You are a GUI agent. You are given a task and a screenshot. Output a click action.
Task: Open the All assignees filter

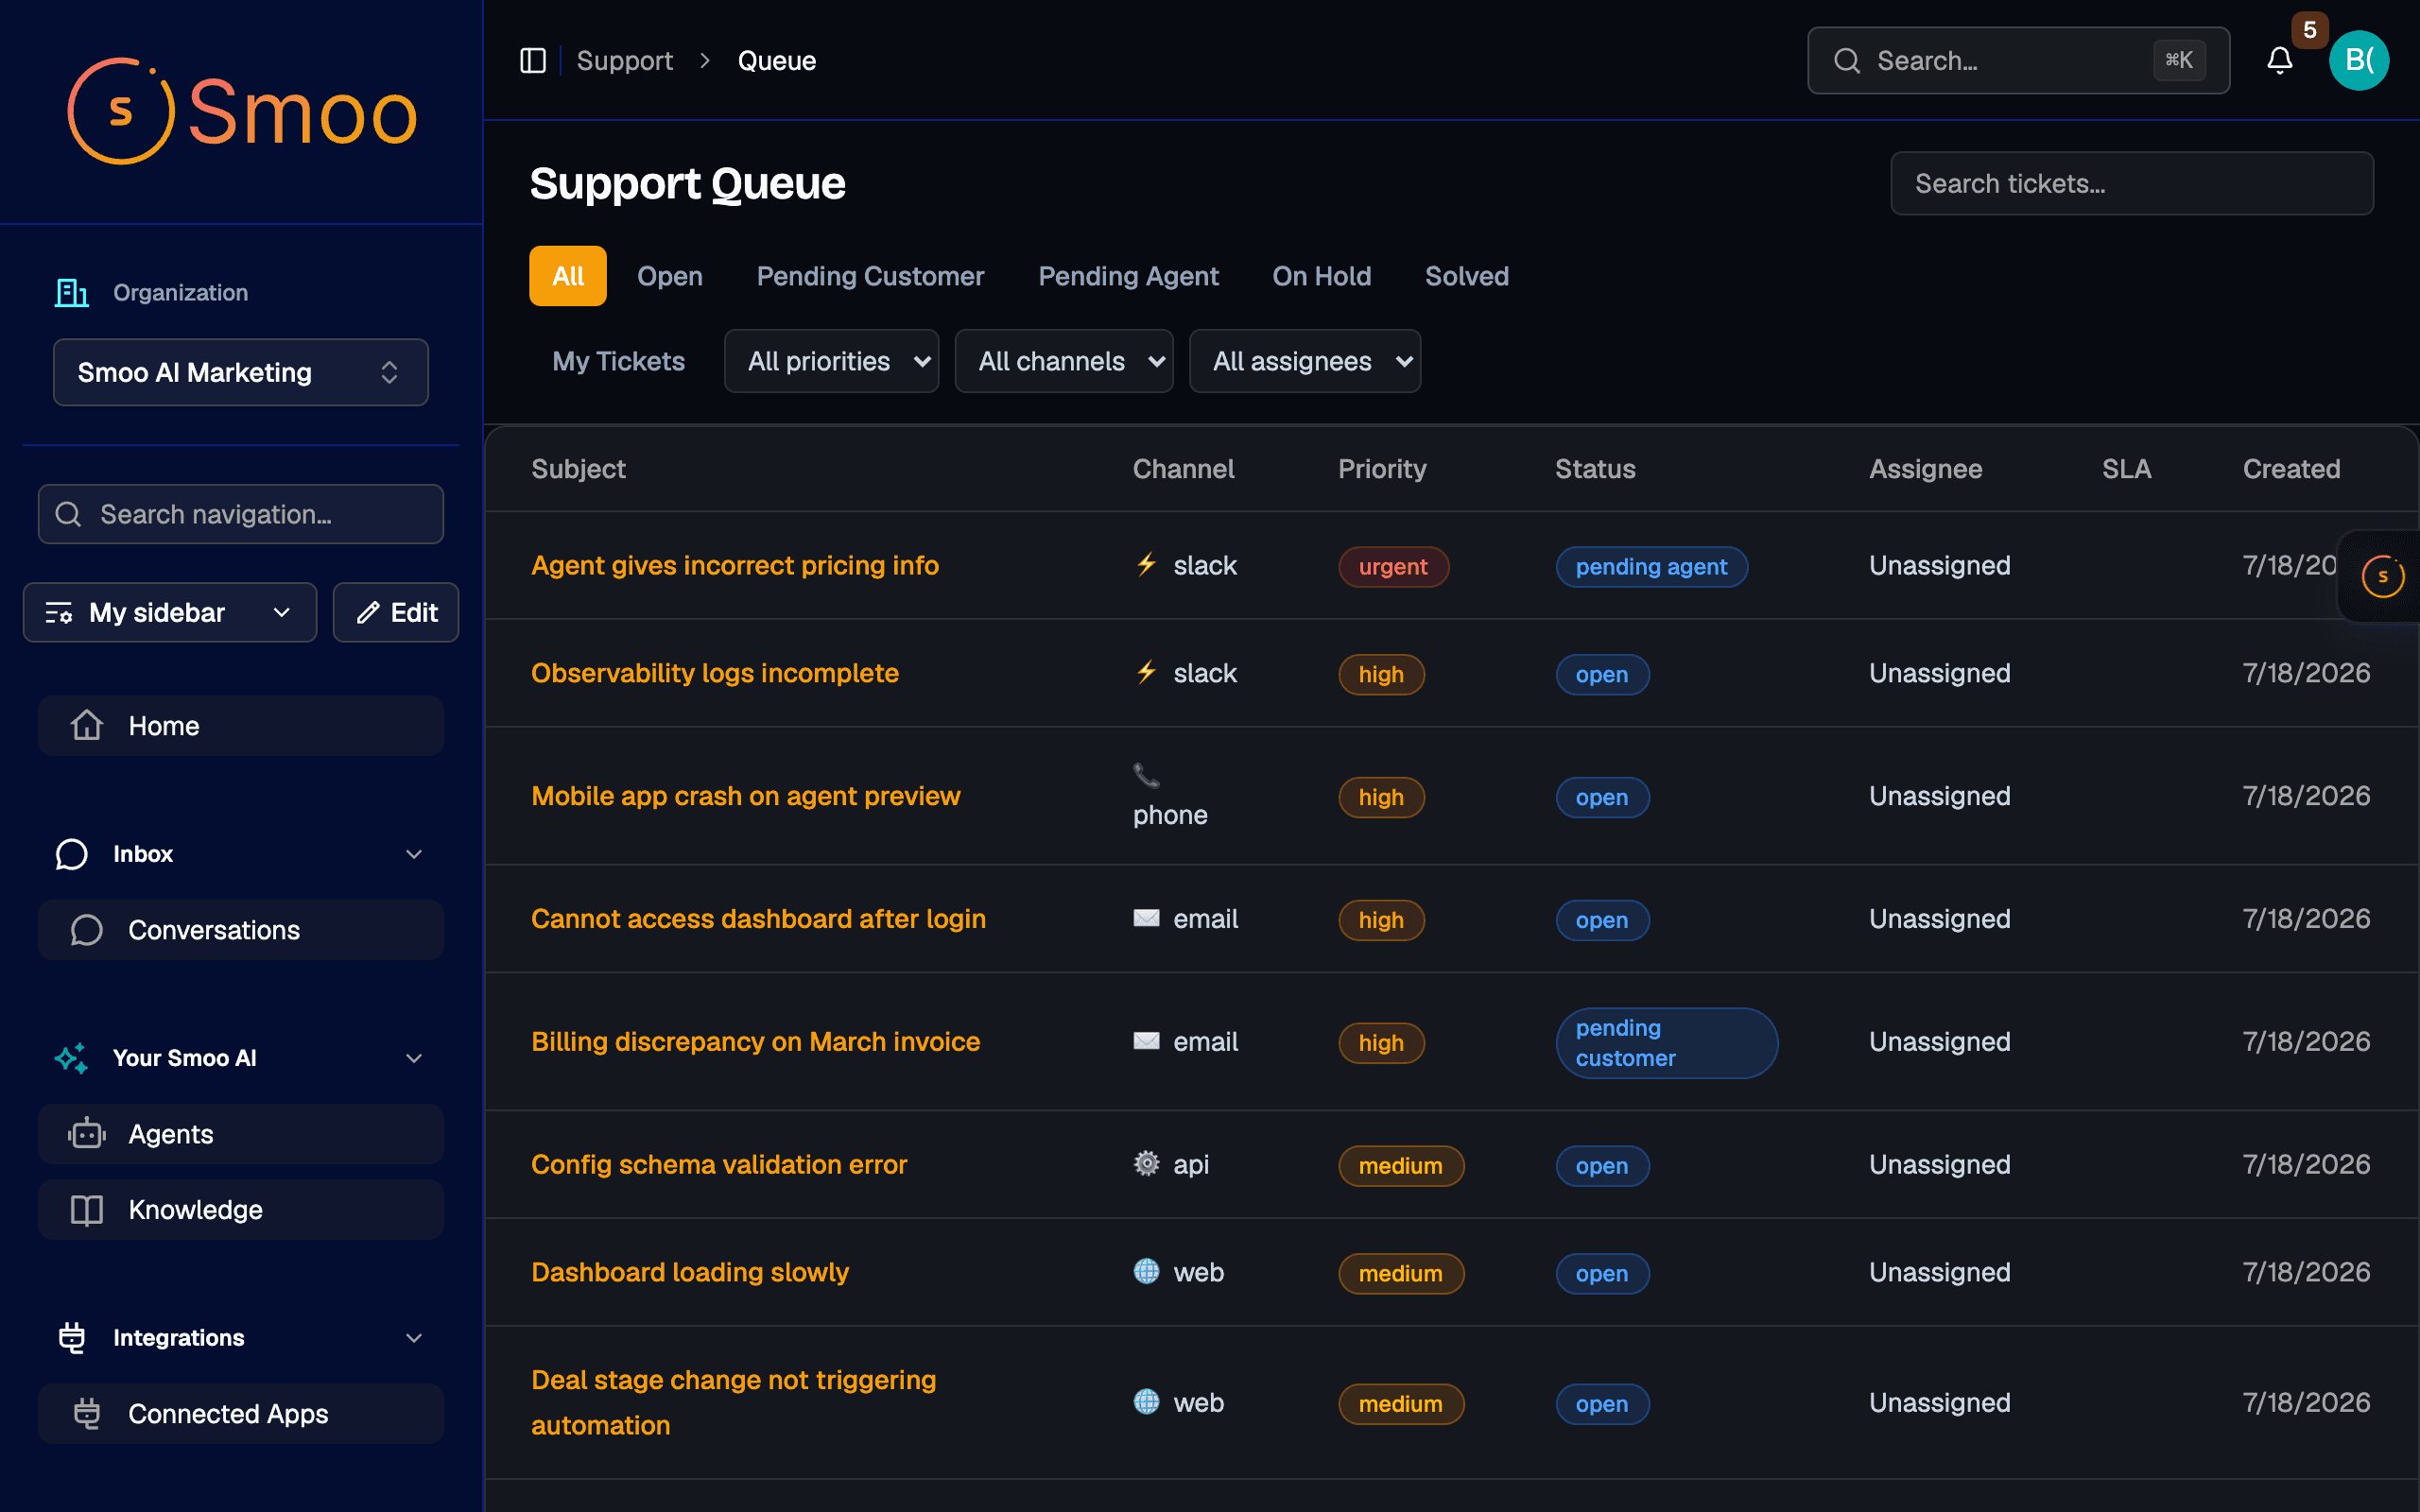click(x=1305, y=361)
